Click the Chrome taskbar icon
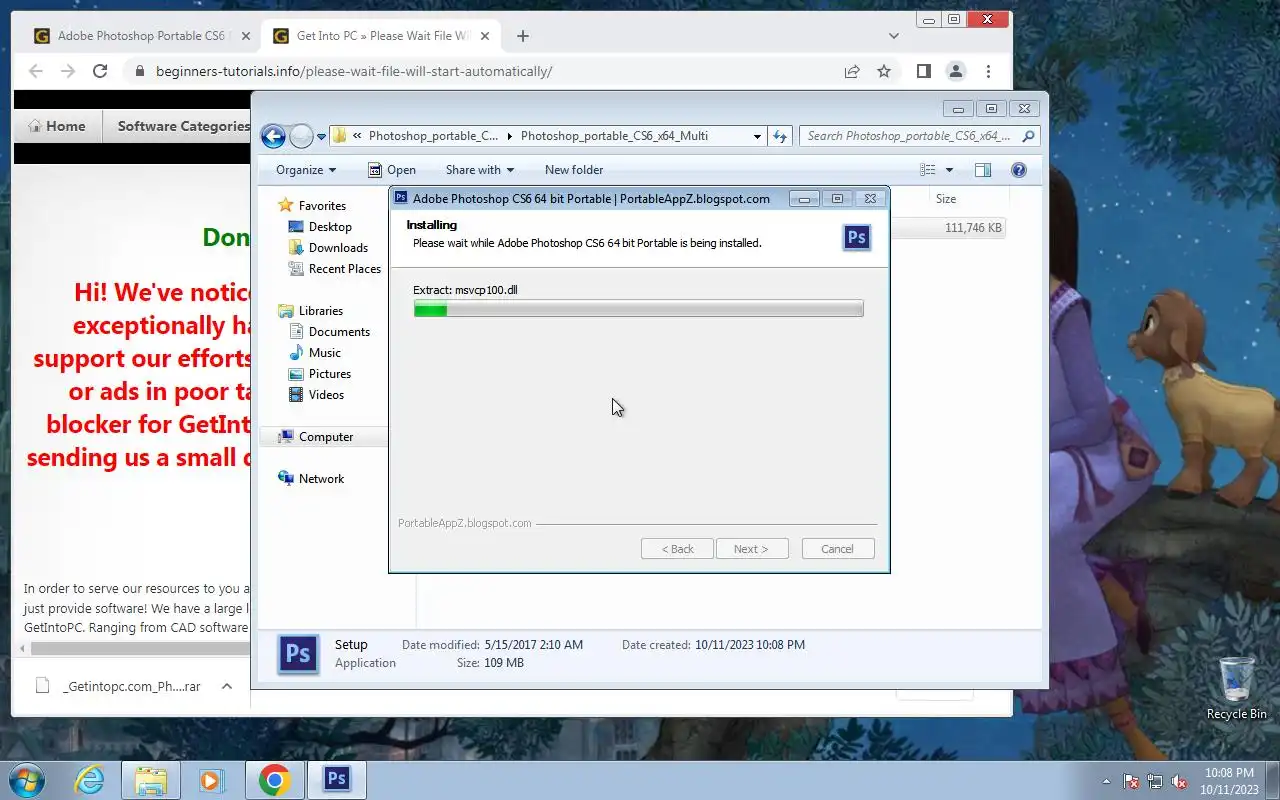1280x800 pixels. point(274,780)
